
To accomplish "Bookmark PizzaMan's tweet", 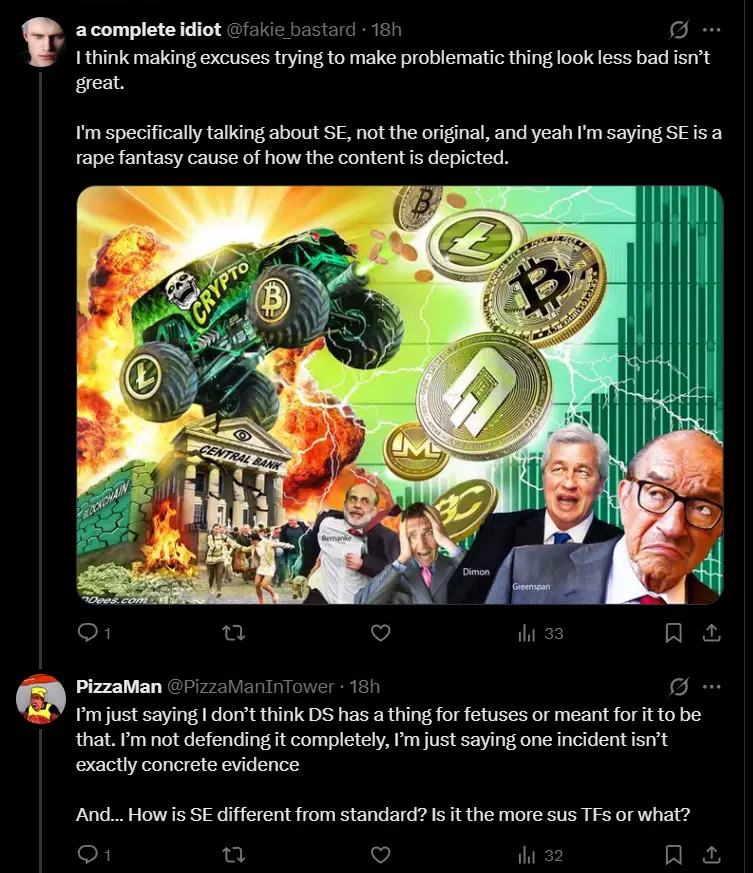I will pos(673,855).
